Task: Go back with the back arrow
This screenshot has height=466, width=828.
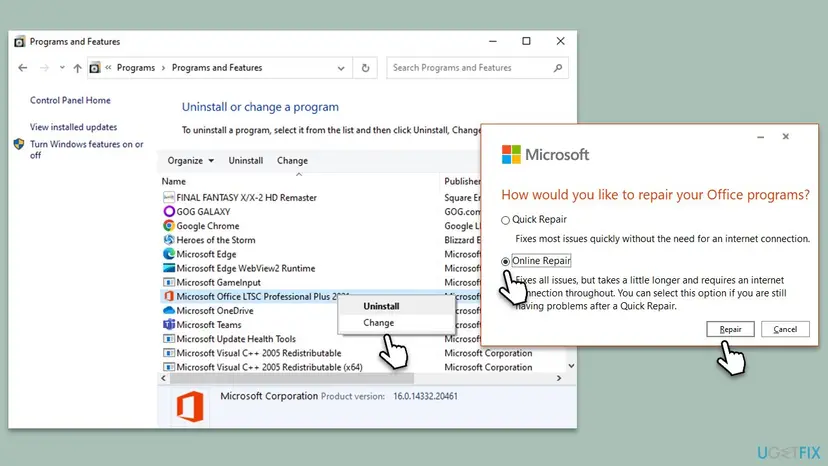Action: [22, 68]
